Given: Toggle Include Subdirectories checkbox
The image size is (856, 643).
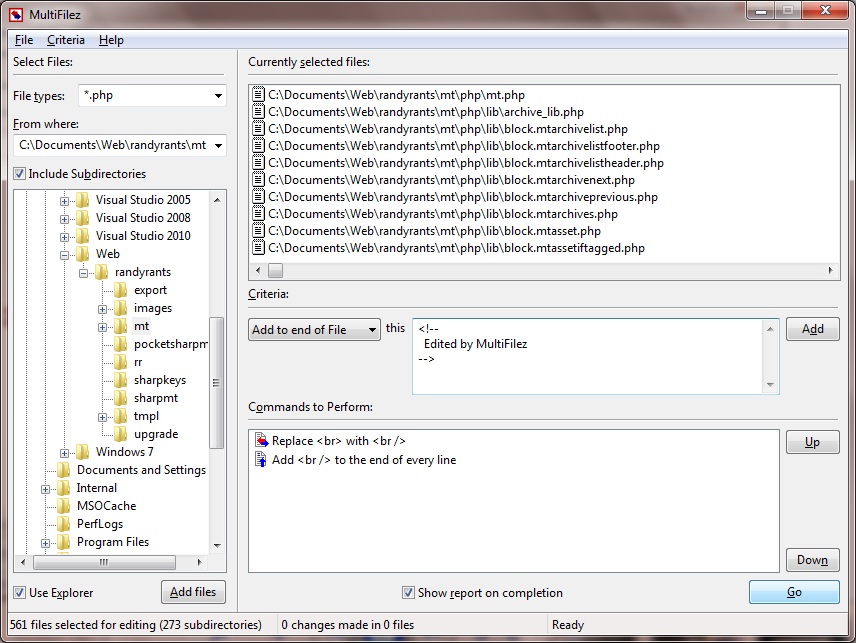Looking at the screenshot, I should point(20,174).
